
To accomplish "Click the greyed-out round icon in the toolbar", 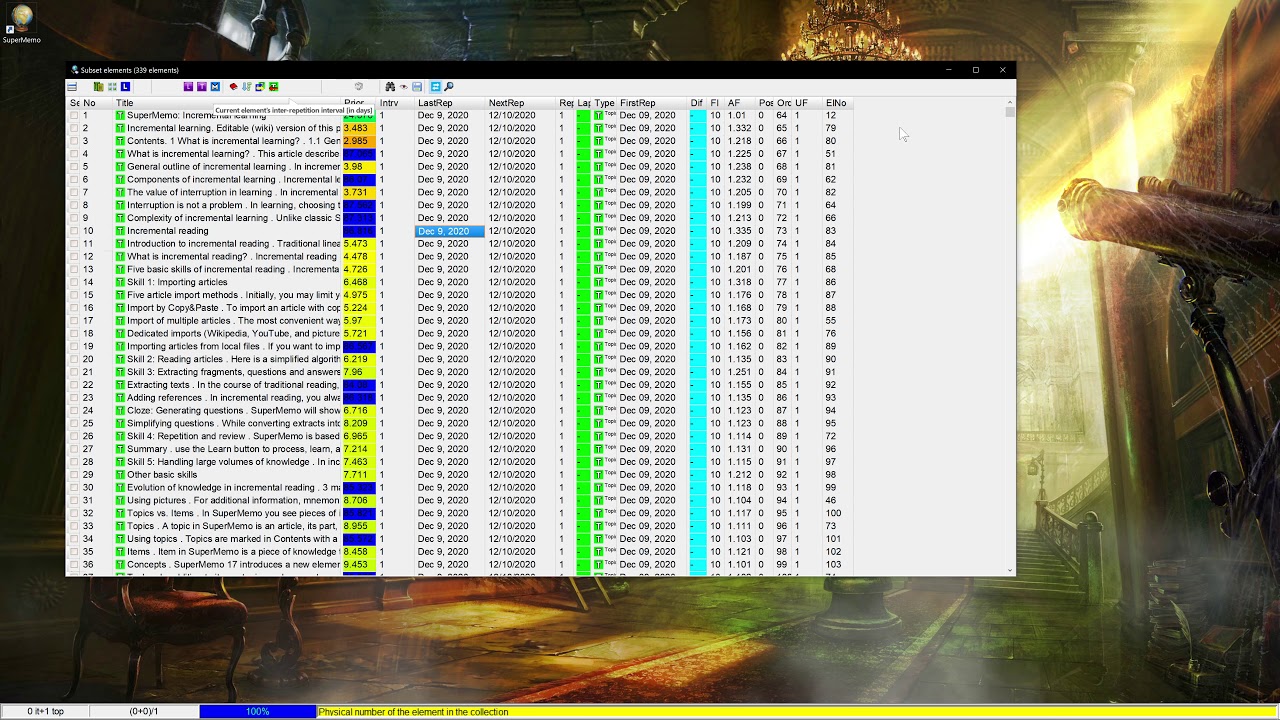I will [x=359, y=87].
